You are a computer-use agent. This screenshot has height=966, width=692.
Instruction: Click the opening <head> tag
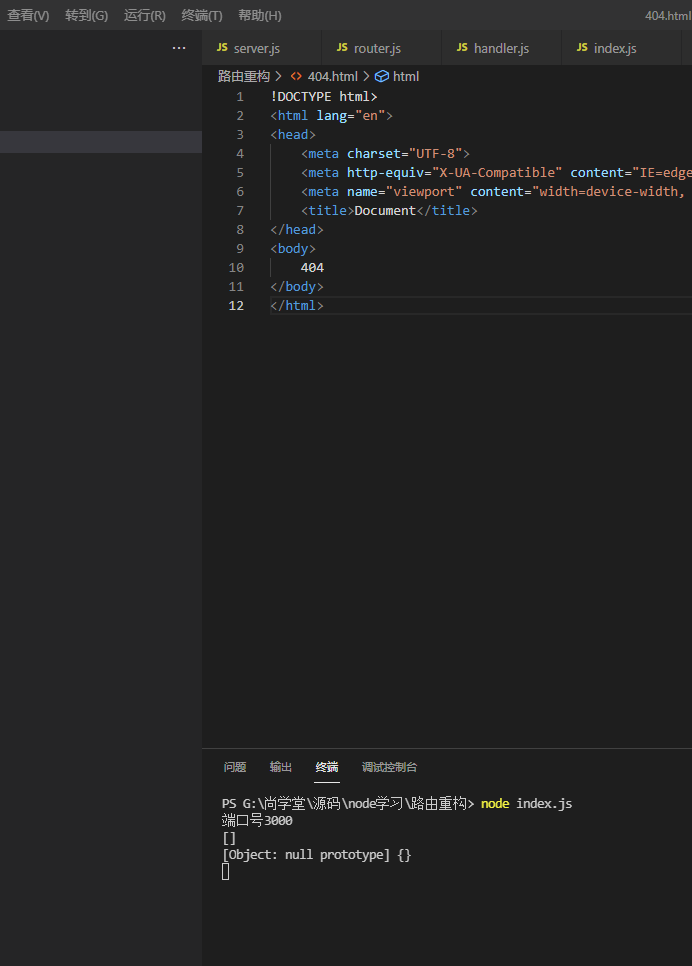293,134
